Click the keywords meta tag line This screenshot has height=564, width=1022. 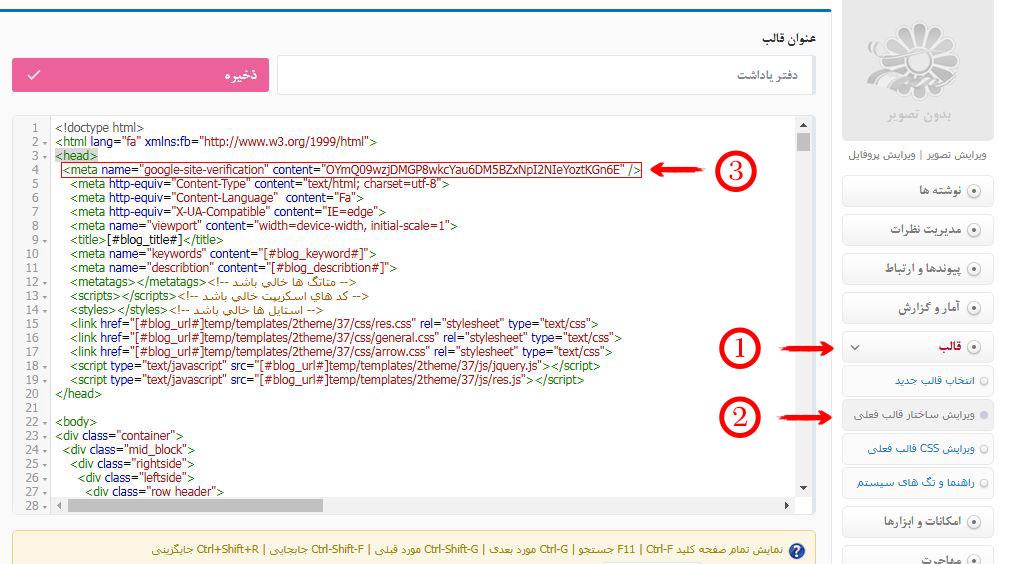[x=223, y=254]
